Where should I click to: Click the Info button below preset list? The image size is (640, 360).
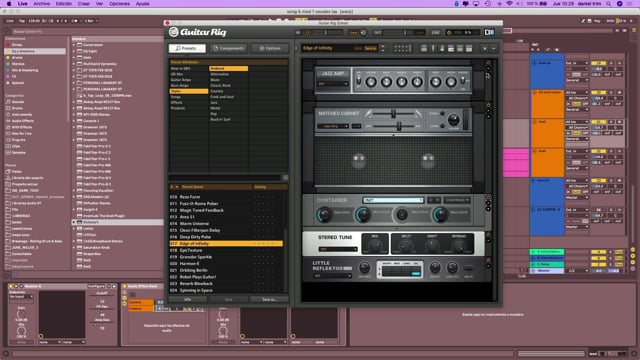(x=187, y=299)
